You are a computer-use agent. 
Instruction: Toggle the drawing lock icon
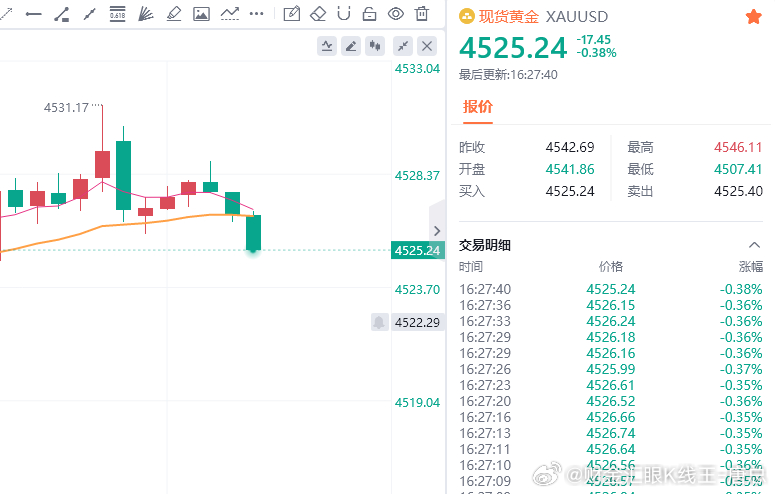369,14
